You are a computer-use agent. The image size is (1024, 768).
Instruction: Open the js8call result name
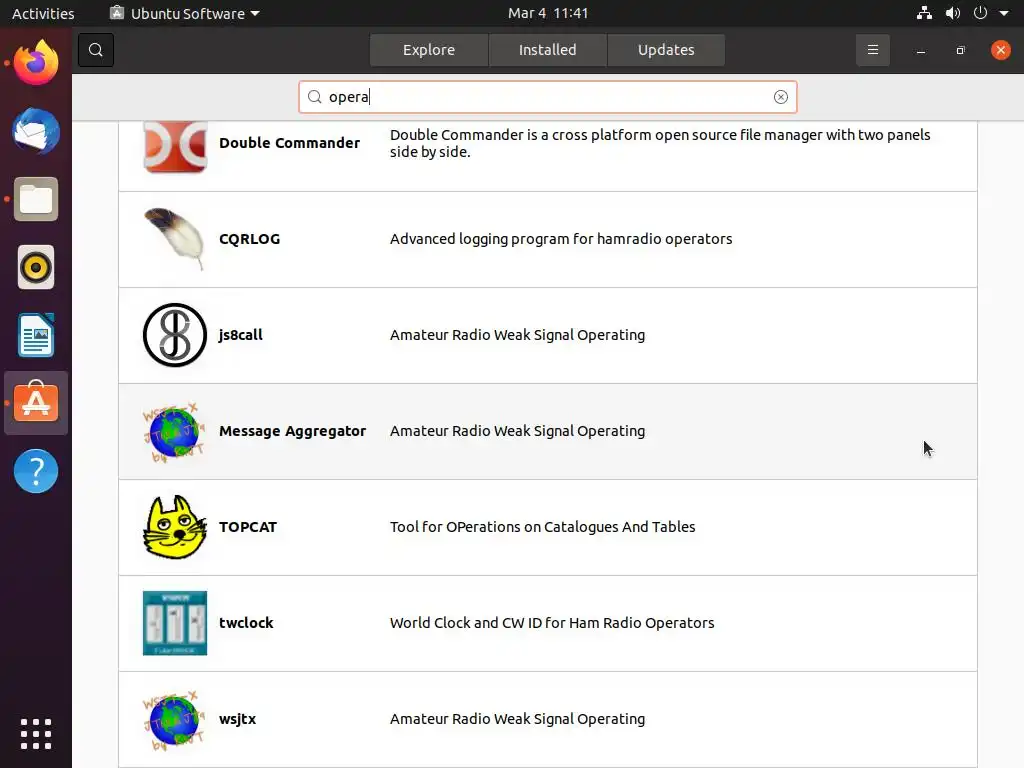tap(240, 335)
